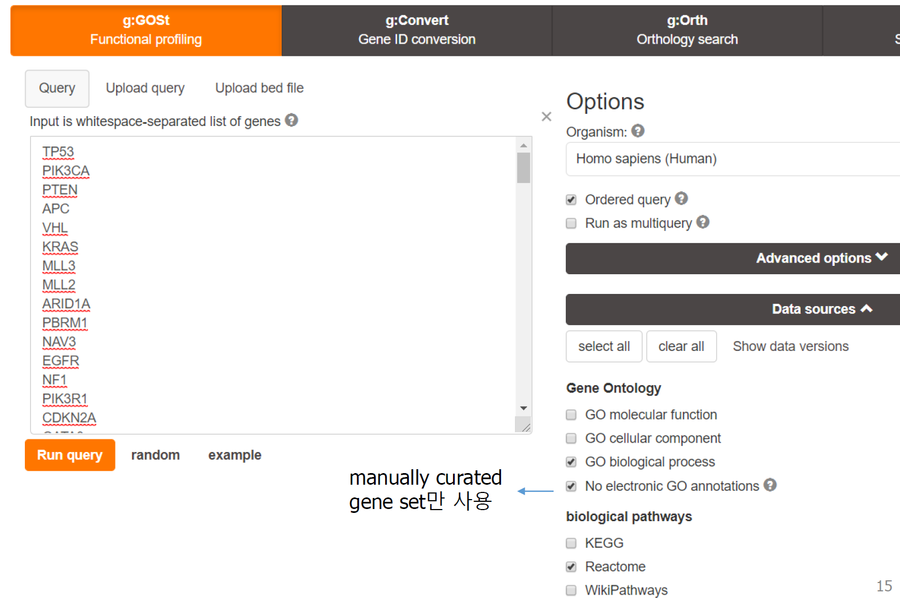Open the Upload bed file tab
900x598 pixels.
(x=259, y=88)
